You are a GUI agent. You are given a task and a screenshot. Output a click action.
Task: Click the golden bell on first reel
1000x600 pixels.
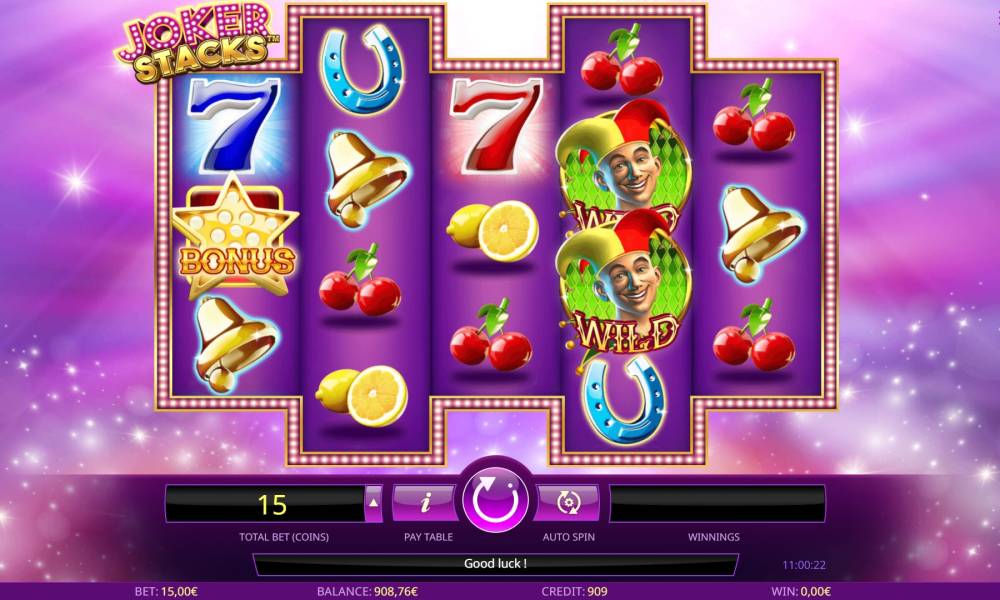[x=234, y=344]
